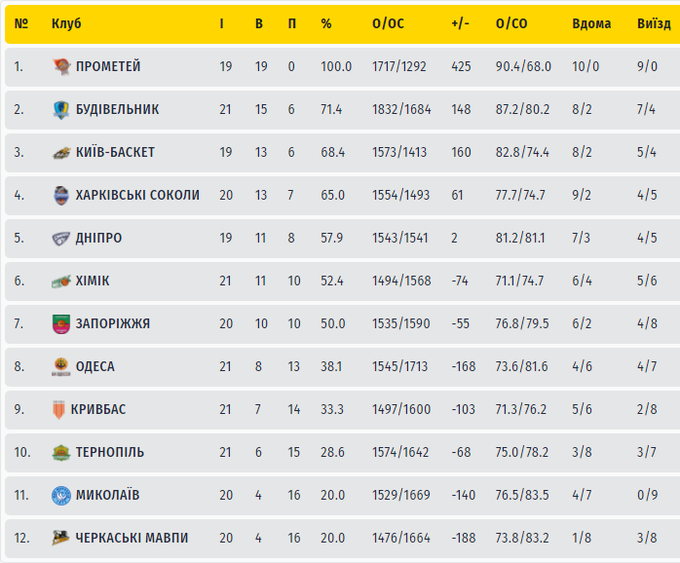Click the Харківські Соколи team logo

point(62,196)
